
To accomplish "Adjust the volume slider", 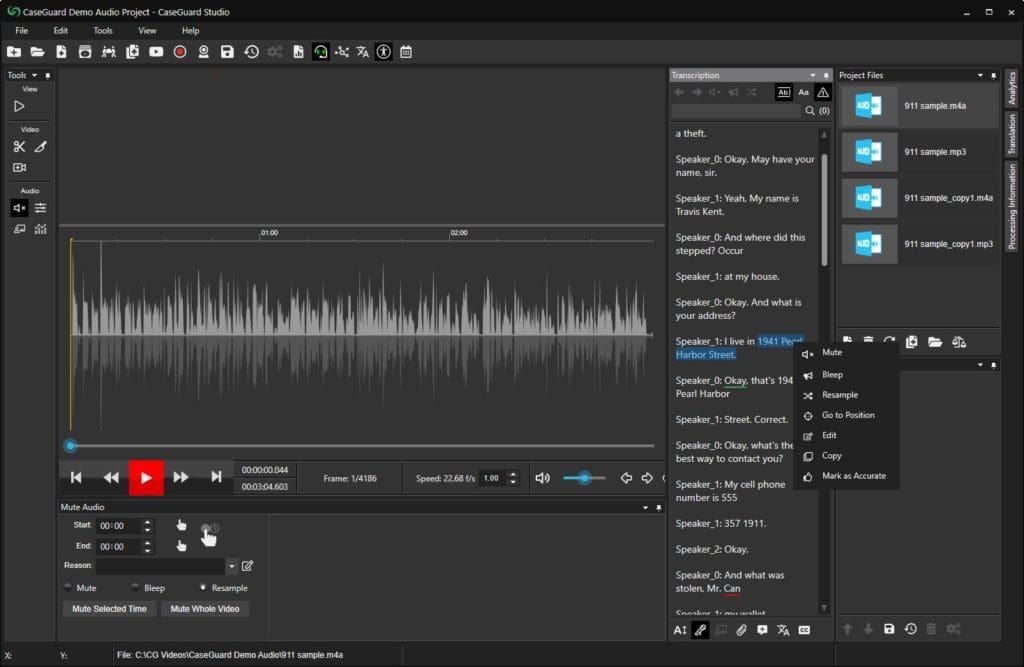I will point(585,478).
